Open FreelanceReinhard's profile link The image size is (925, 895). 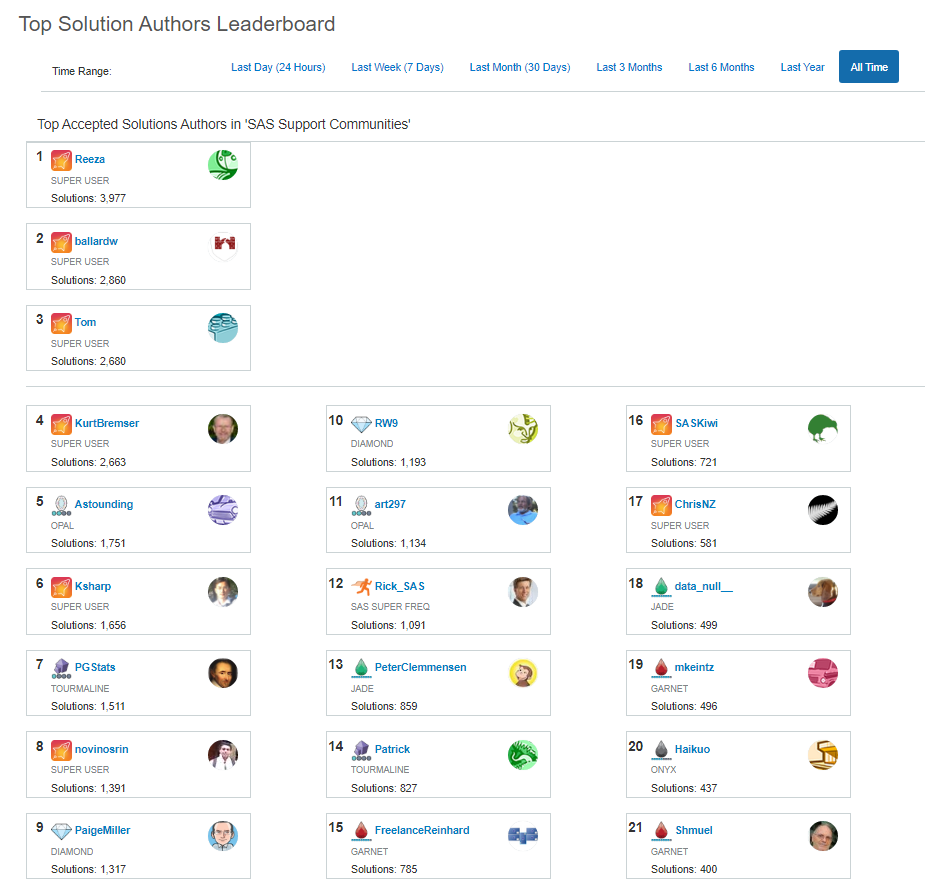pyautogui.click(x=422, y=830)
